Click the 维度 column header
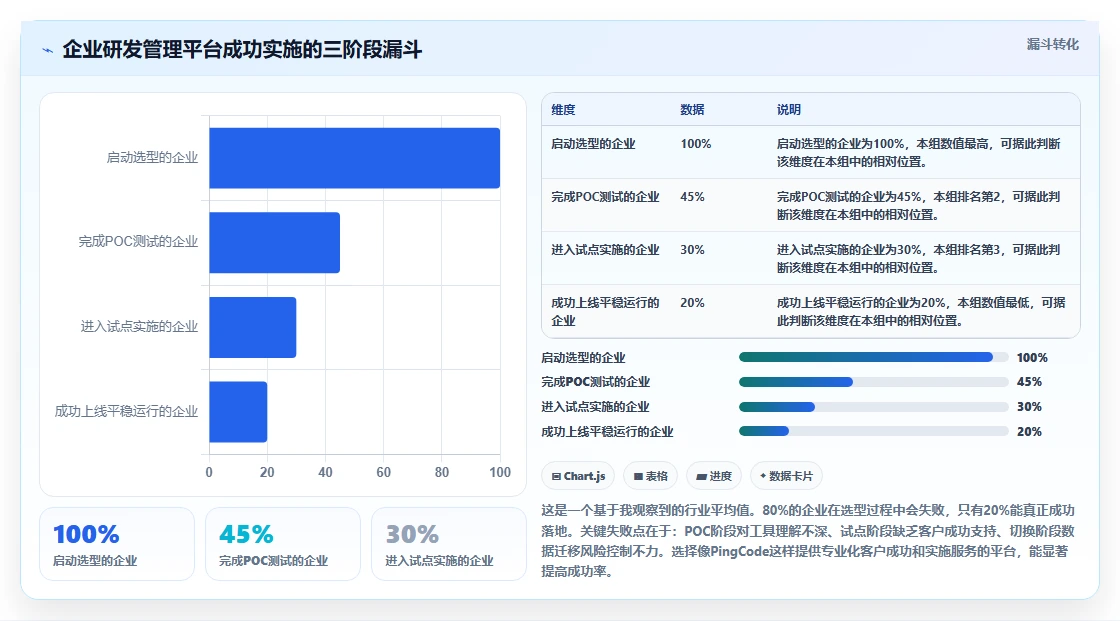This screenshot has width=1120, height=621. pos(563,109)
